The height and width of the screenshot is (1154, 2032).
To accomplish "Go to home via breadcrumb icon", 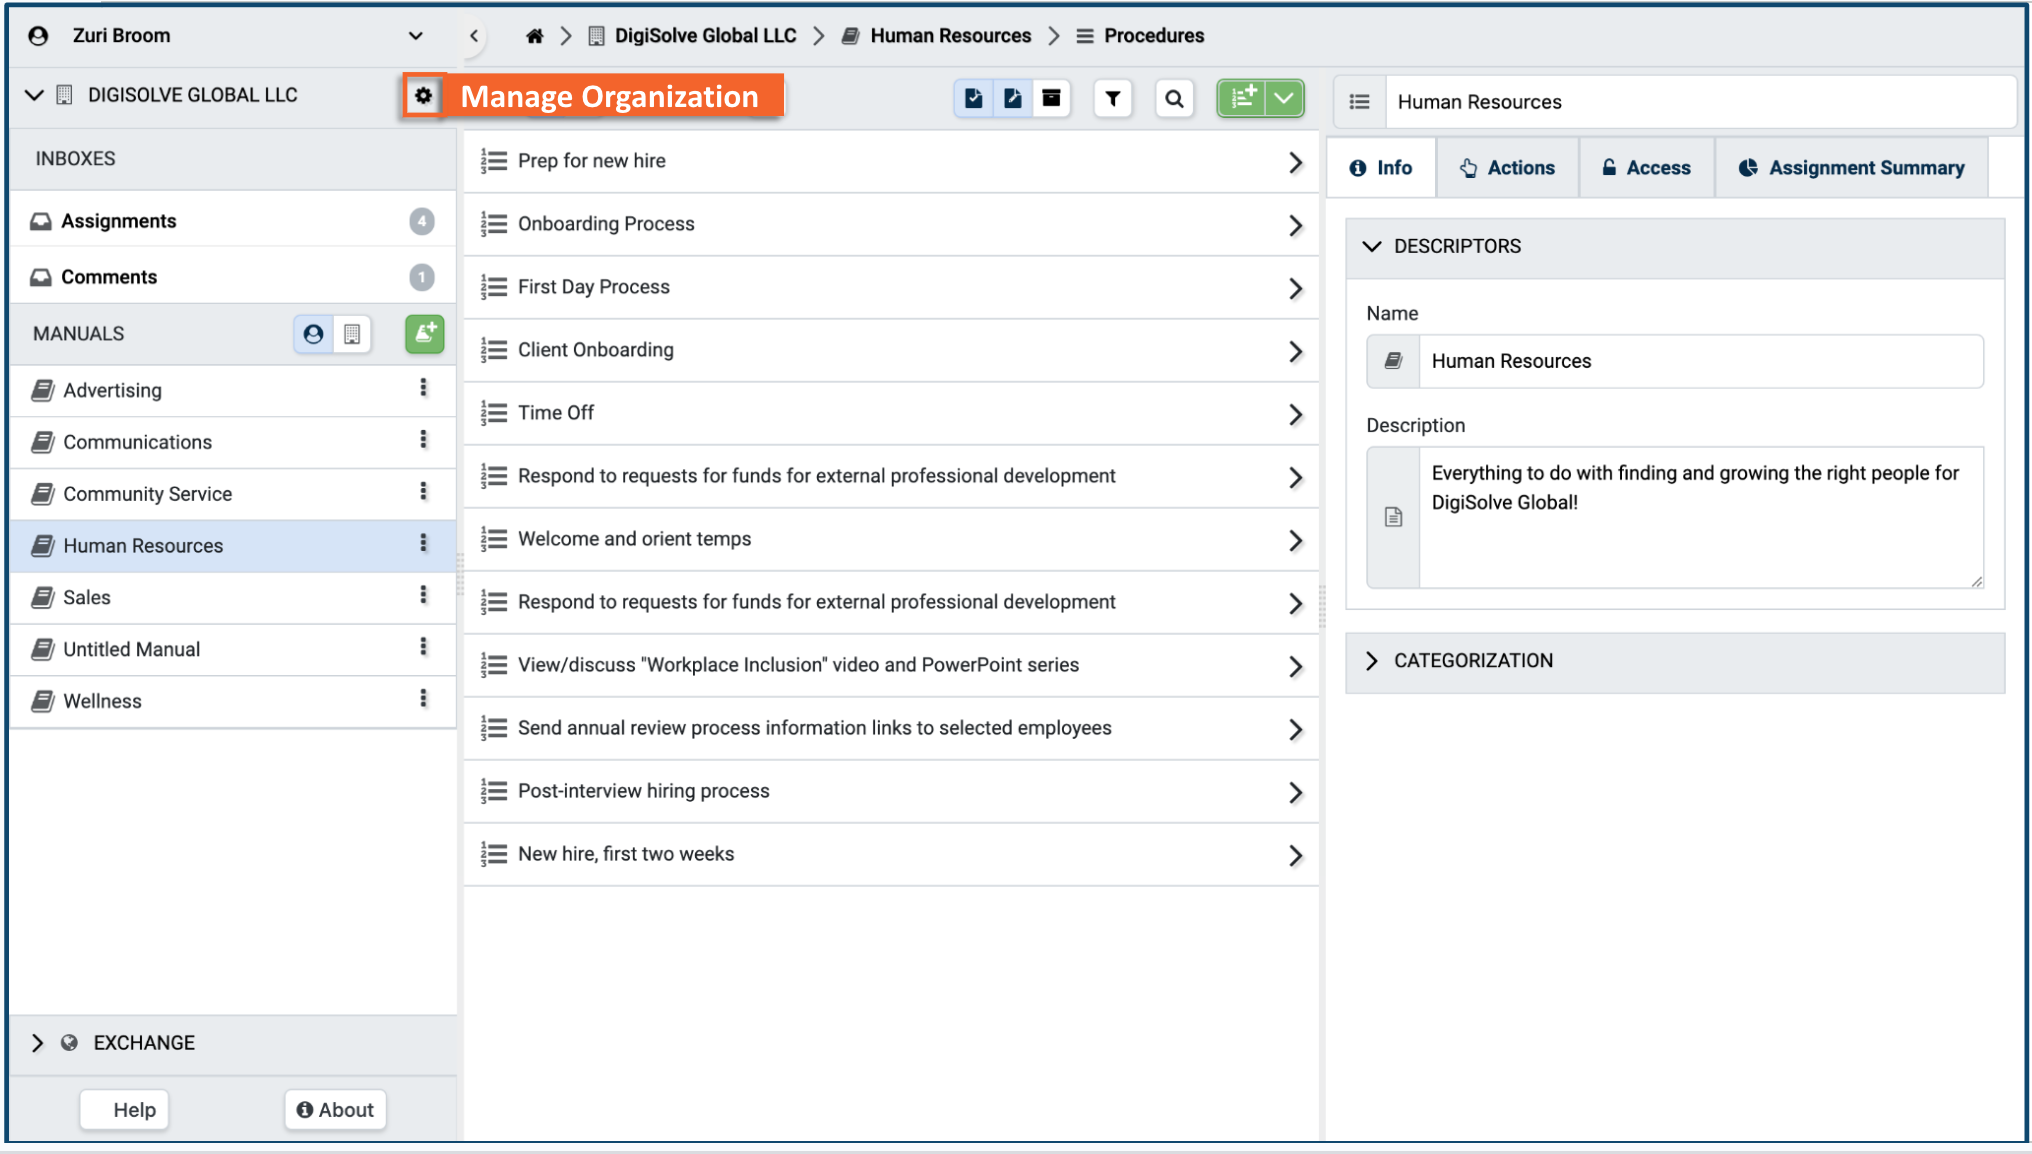I will click(x=535, y=36).
